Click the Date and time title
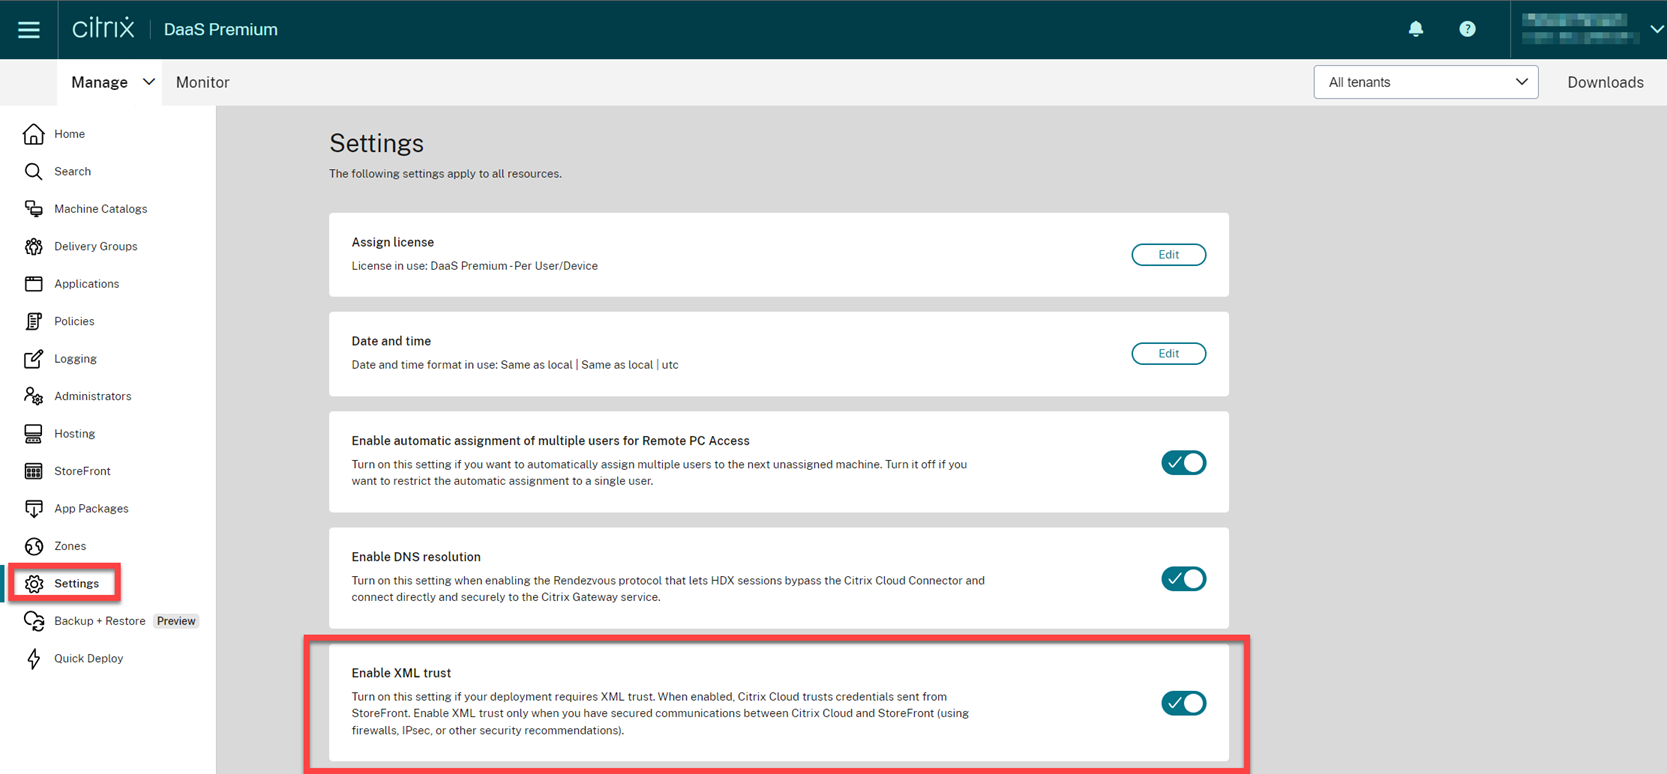1667x774 pixels. [391, 341]
